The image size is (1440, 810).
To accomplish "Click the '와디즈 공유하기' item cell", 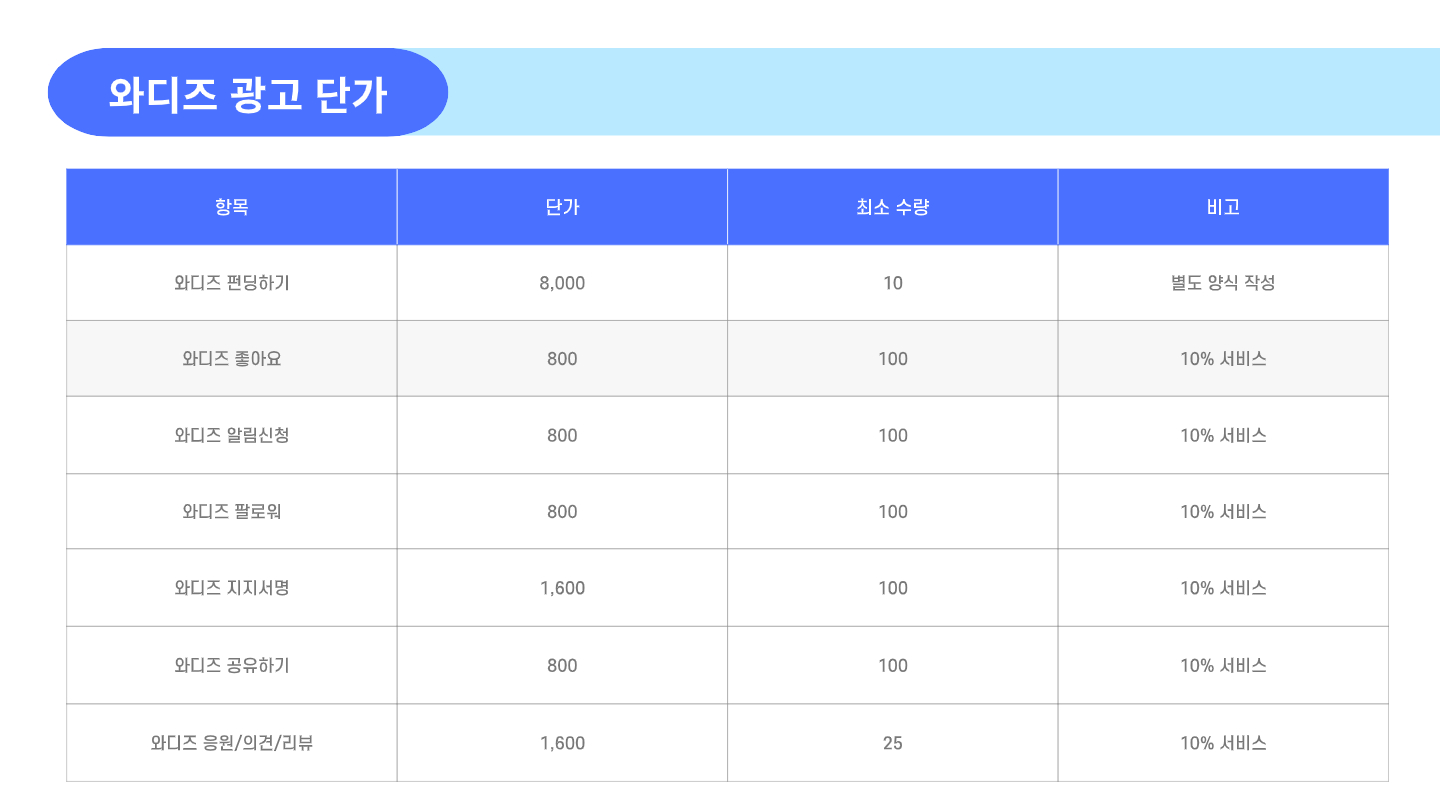I will point(232,665).
